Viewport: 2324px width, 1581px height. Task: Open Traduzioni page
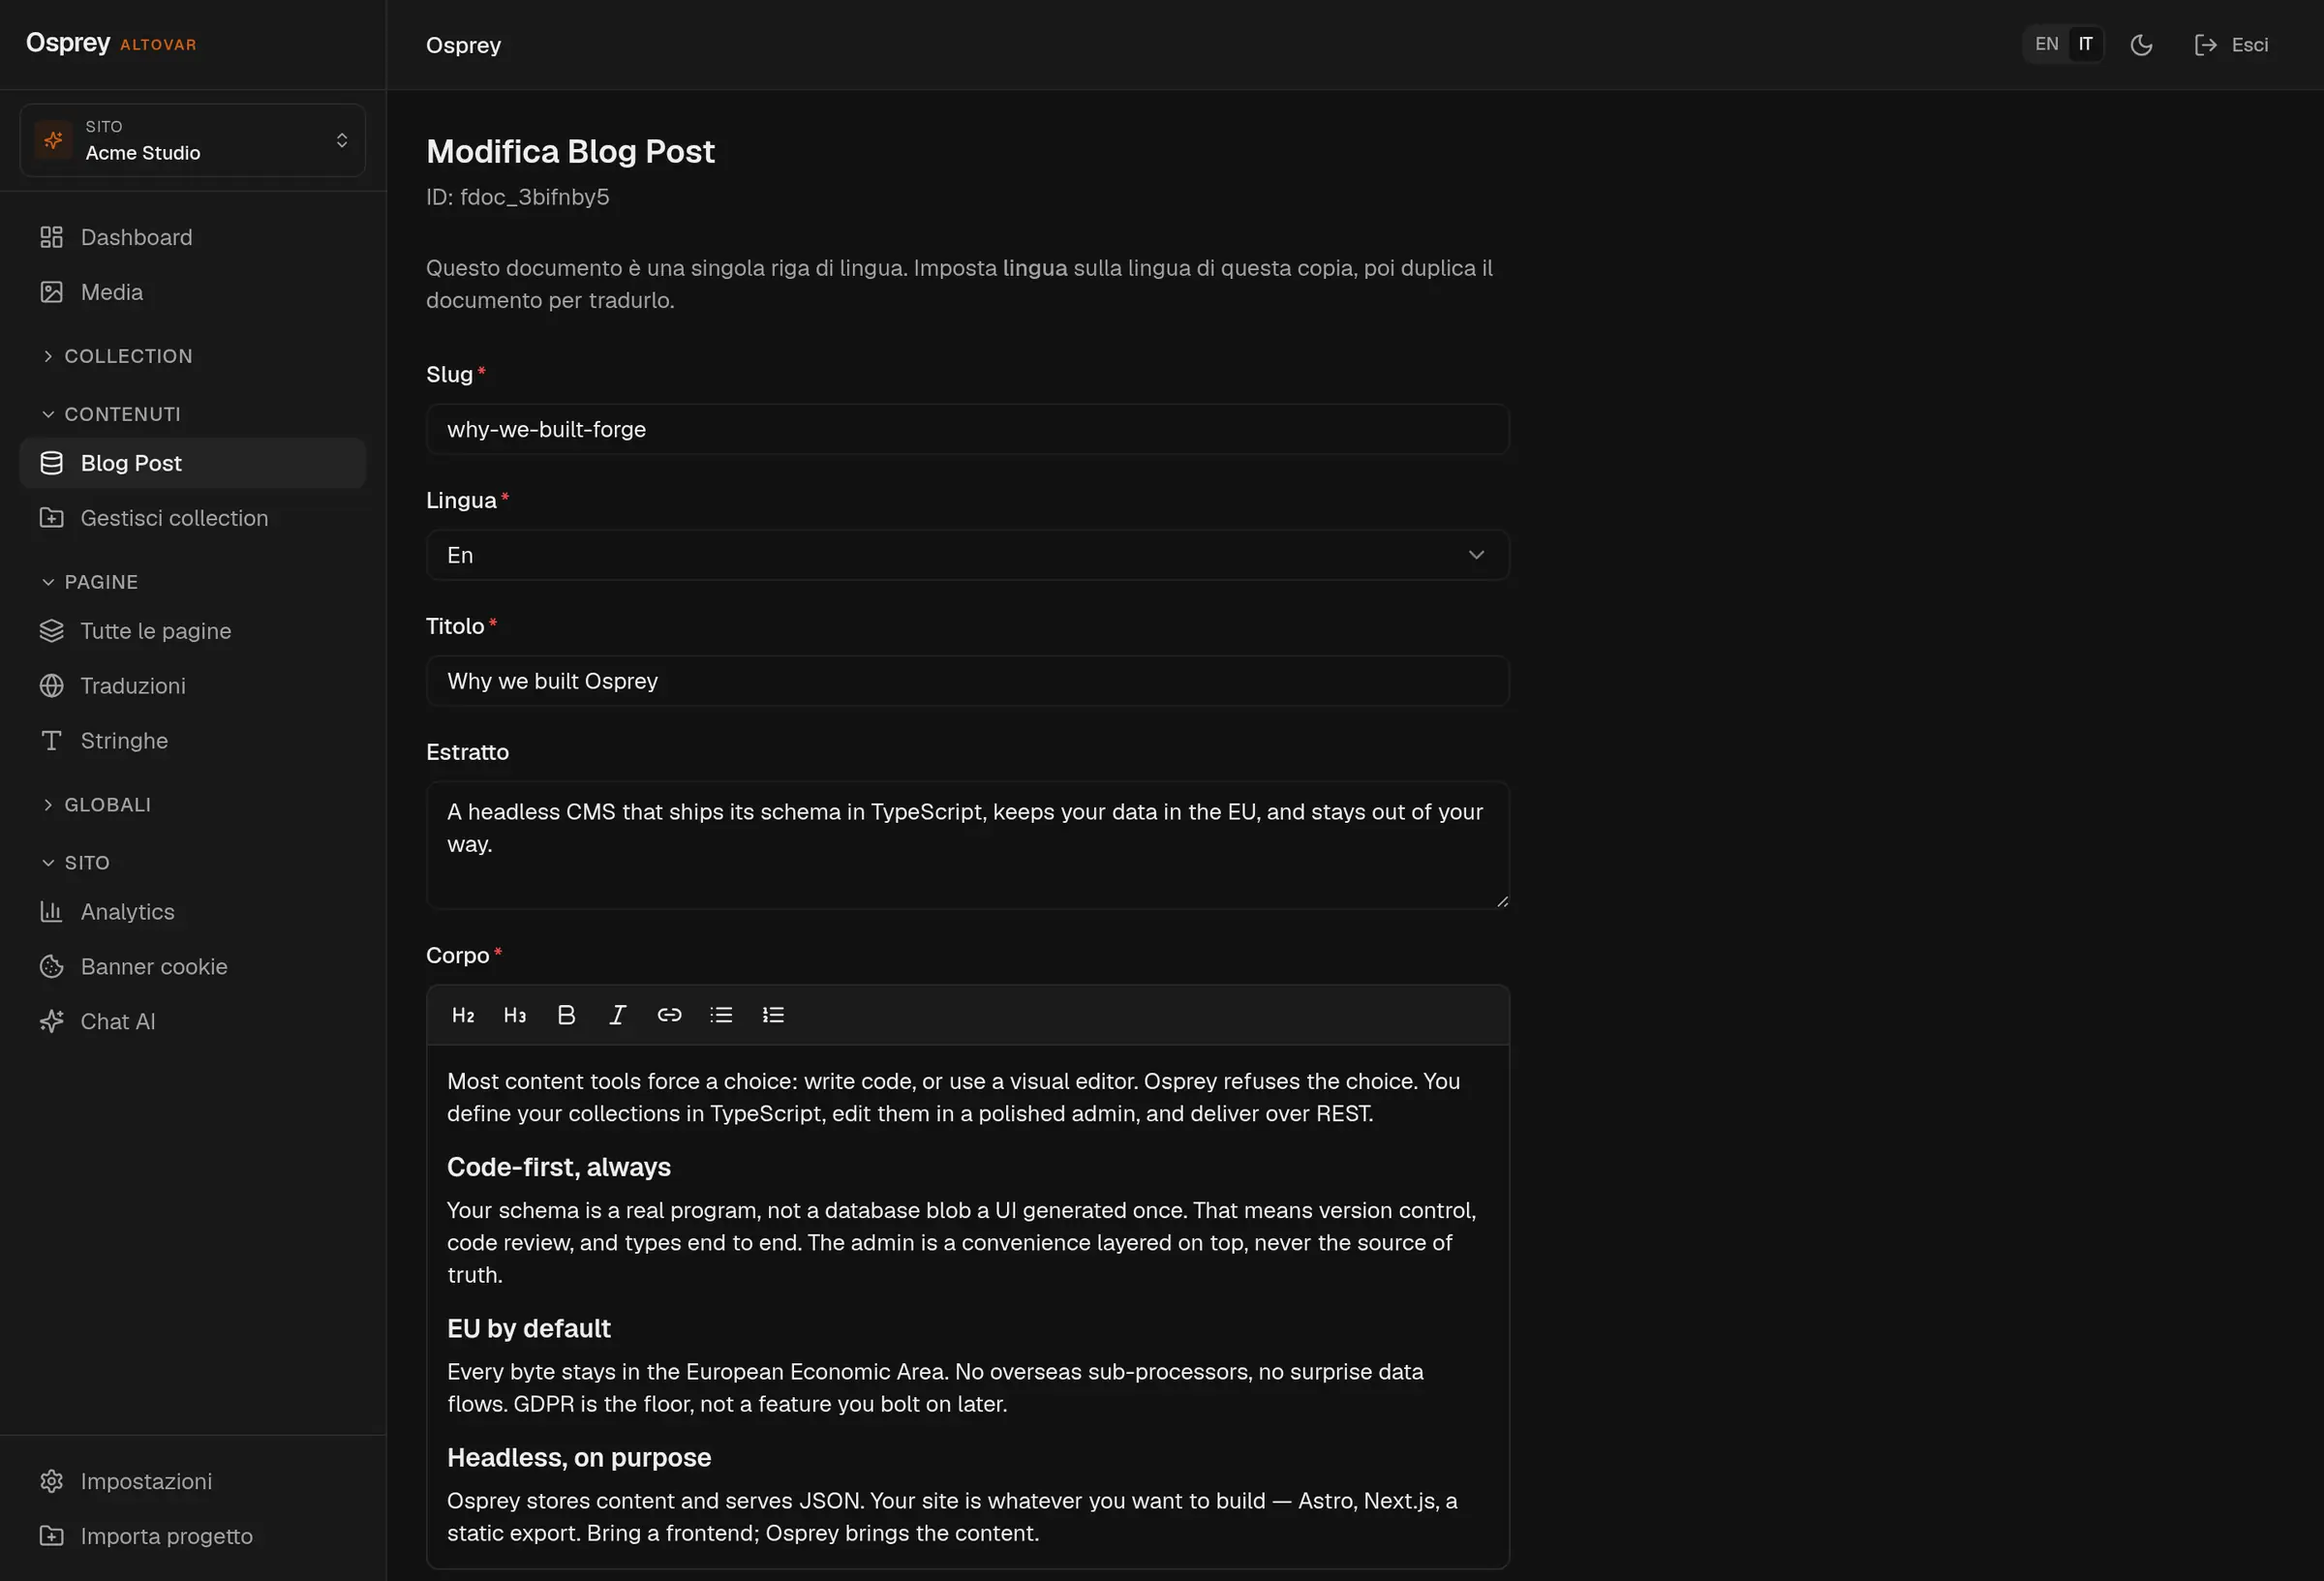click(192, 686)
